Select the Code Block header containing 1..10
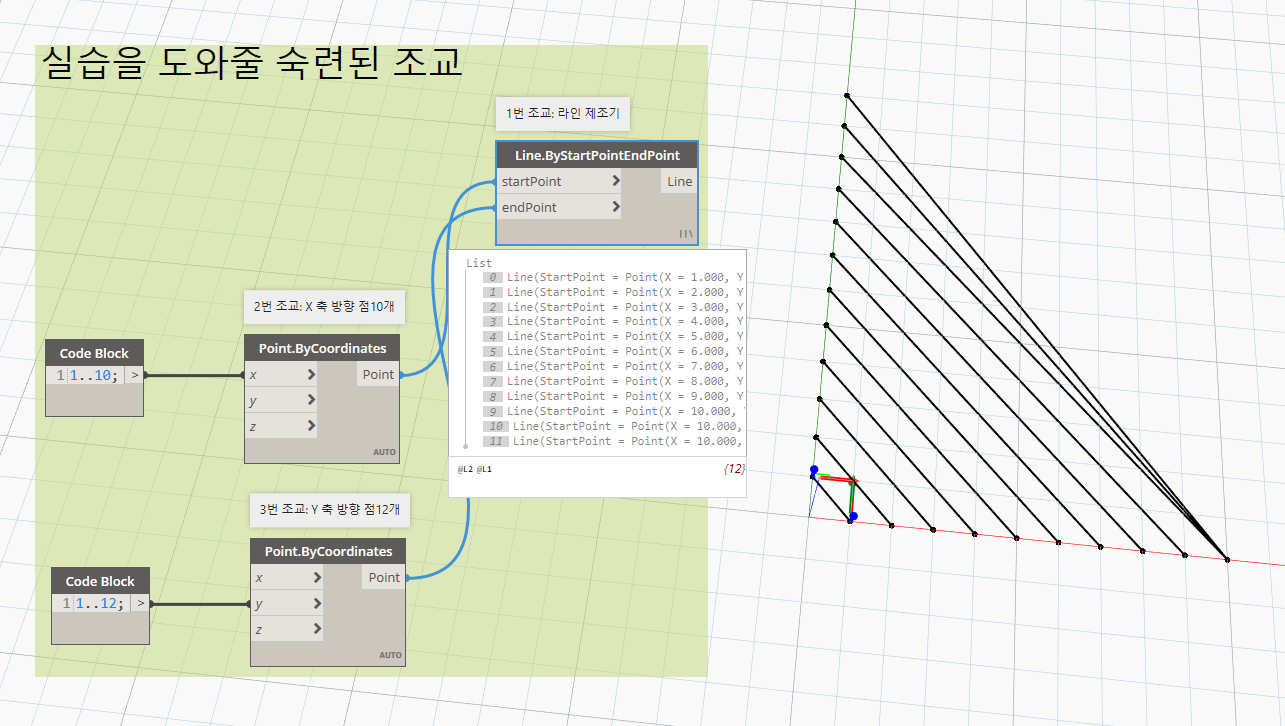This screenshot has height=726, width=1285. pos(94,353)
